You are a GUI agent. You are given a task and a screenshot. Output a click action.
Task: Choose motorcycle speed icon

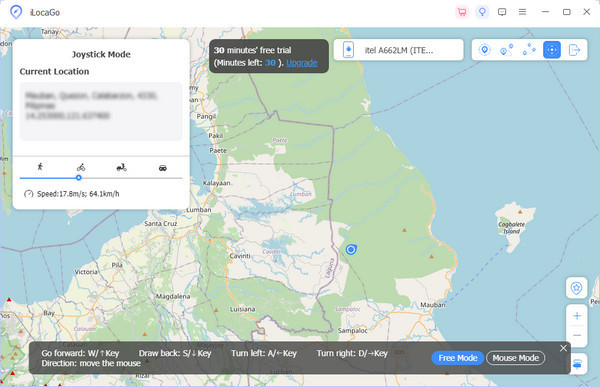[121, 167]
